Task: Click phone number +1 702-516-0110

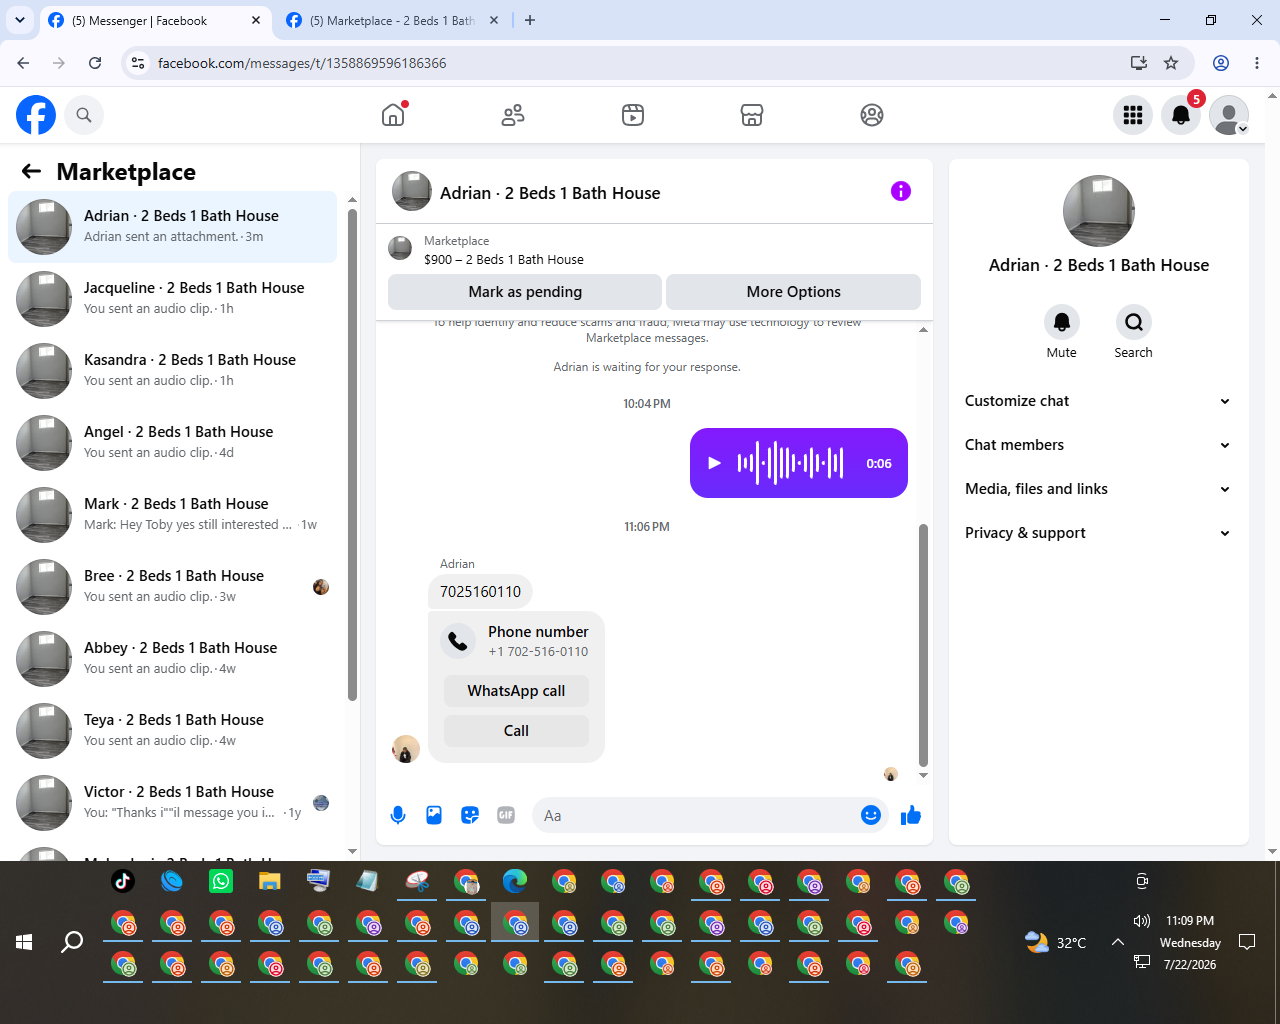Action: pos(538,652)
